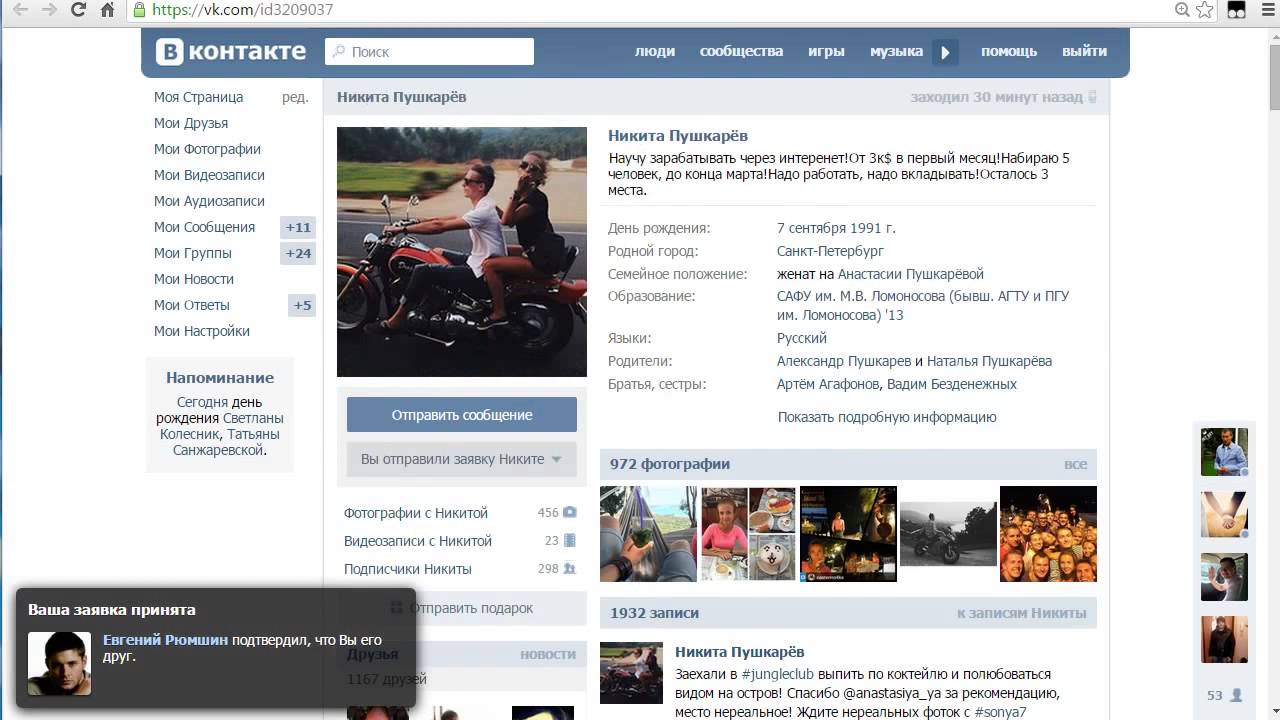Image resolution: width=1280 pixels, height=720 pixels.
Task: Click к записям Никиты link
Action: click(x=1021, y=613)
